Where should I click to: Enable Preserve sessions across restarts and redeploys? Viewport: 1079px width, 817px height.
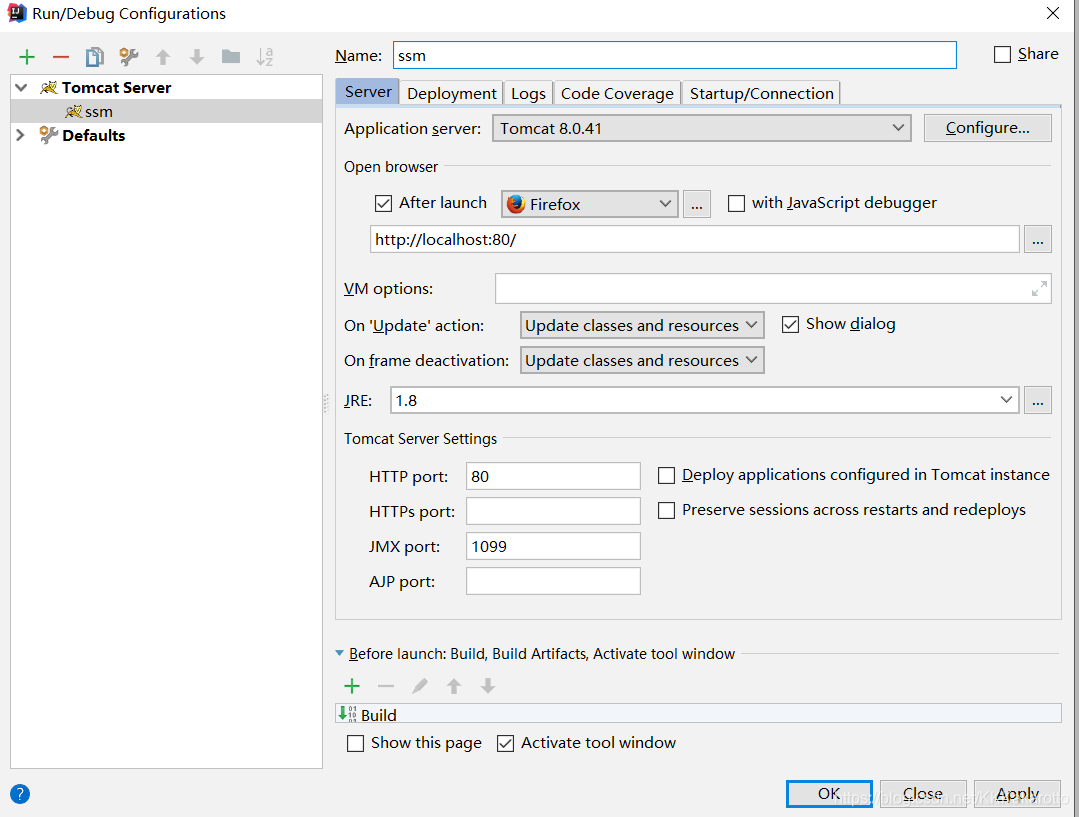[x=666, y=510]
